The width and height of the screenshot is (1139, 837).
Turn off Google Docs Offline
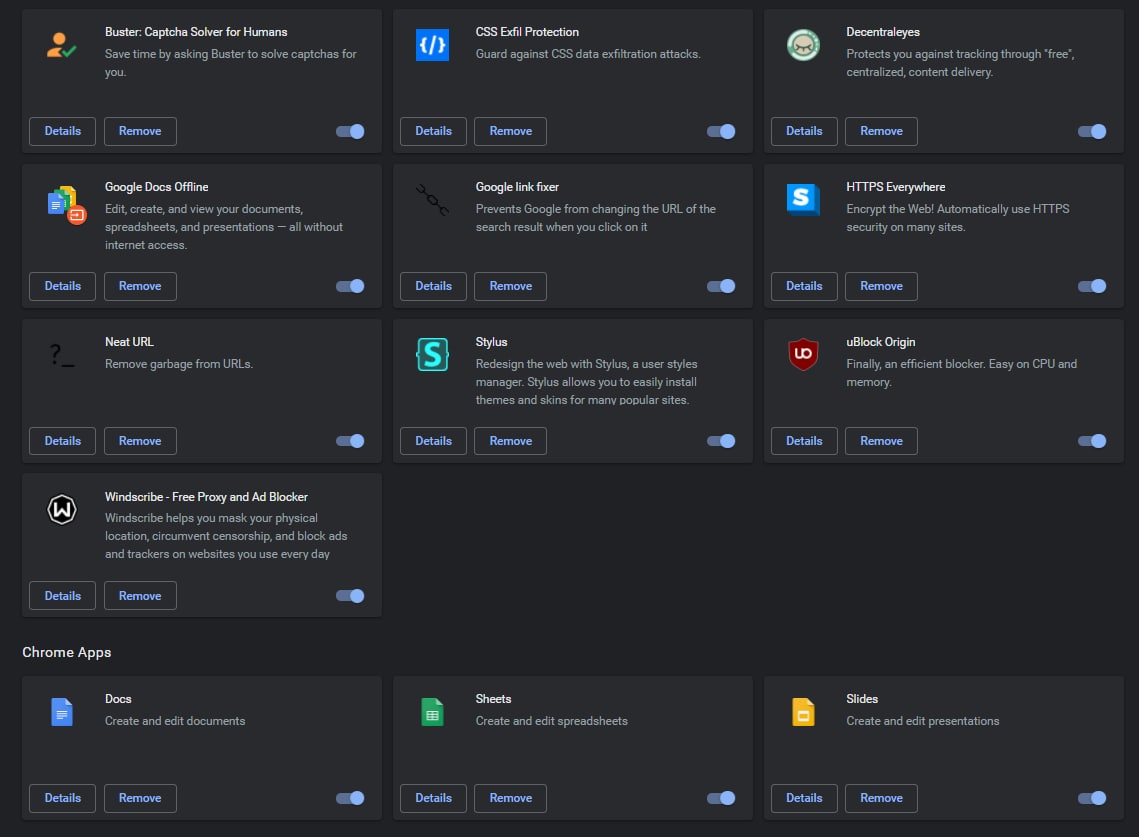coord(350,286)
